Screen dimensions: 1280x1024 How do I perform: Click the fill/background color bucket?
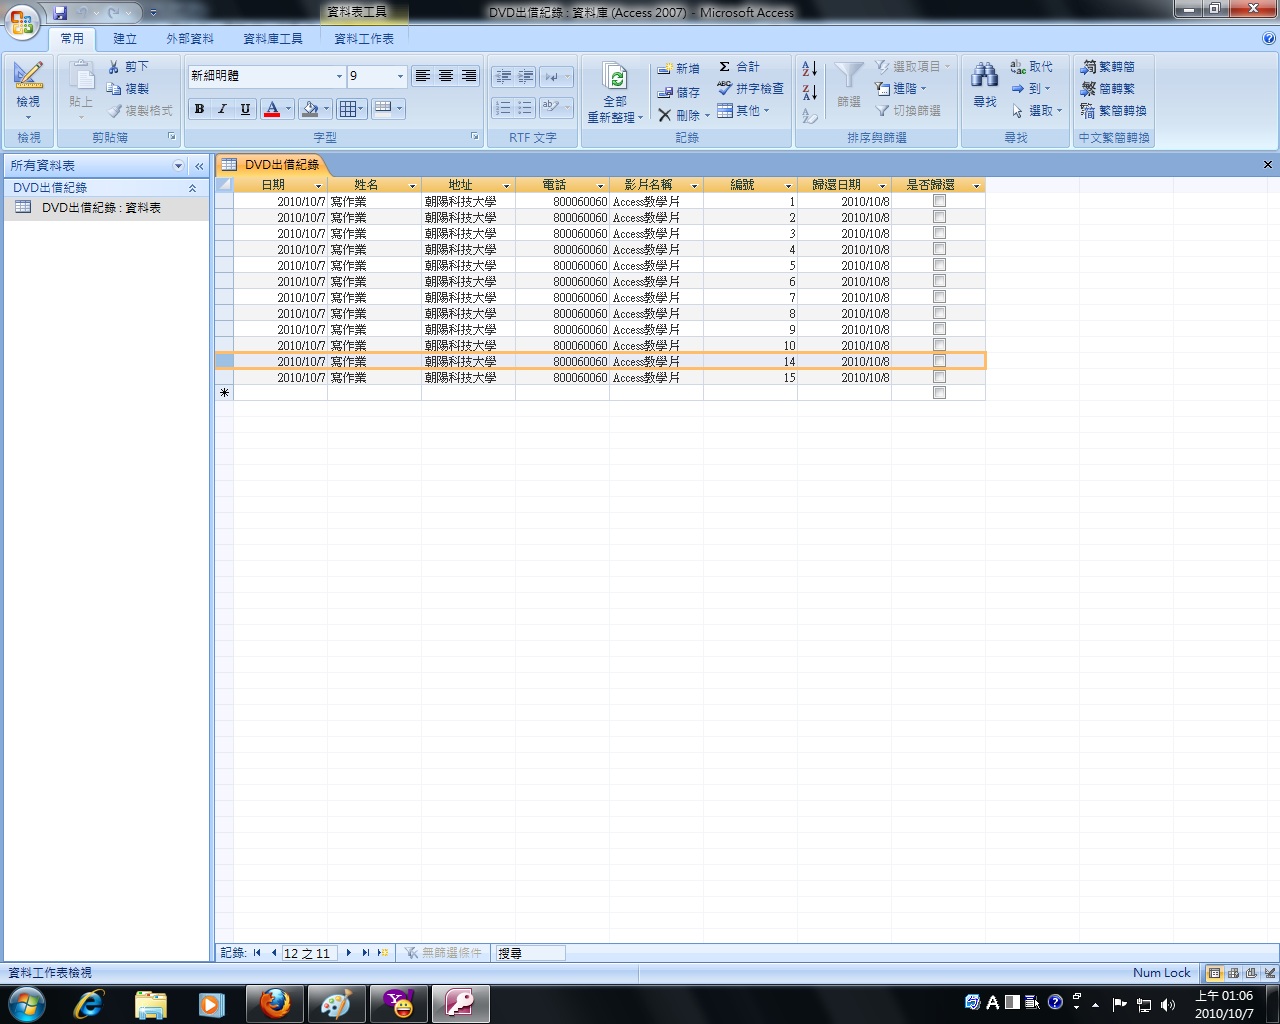[310, 109]
